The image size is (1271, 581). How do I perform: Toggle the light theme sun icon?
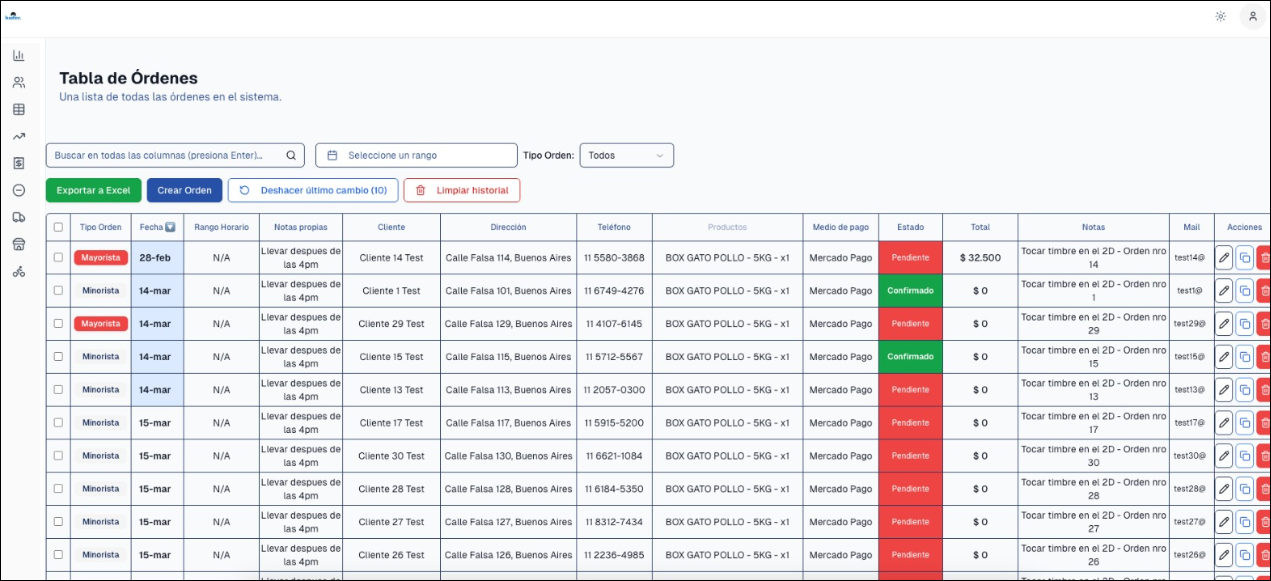pyautogui.click(x=1220, y=16)
